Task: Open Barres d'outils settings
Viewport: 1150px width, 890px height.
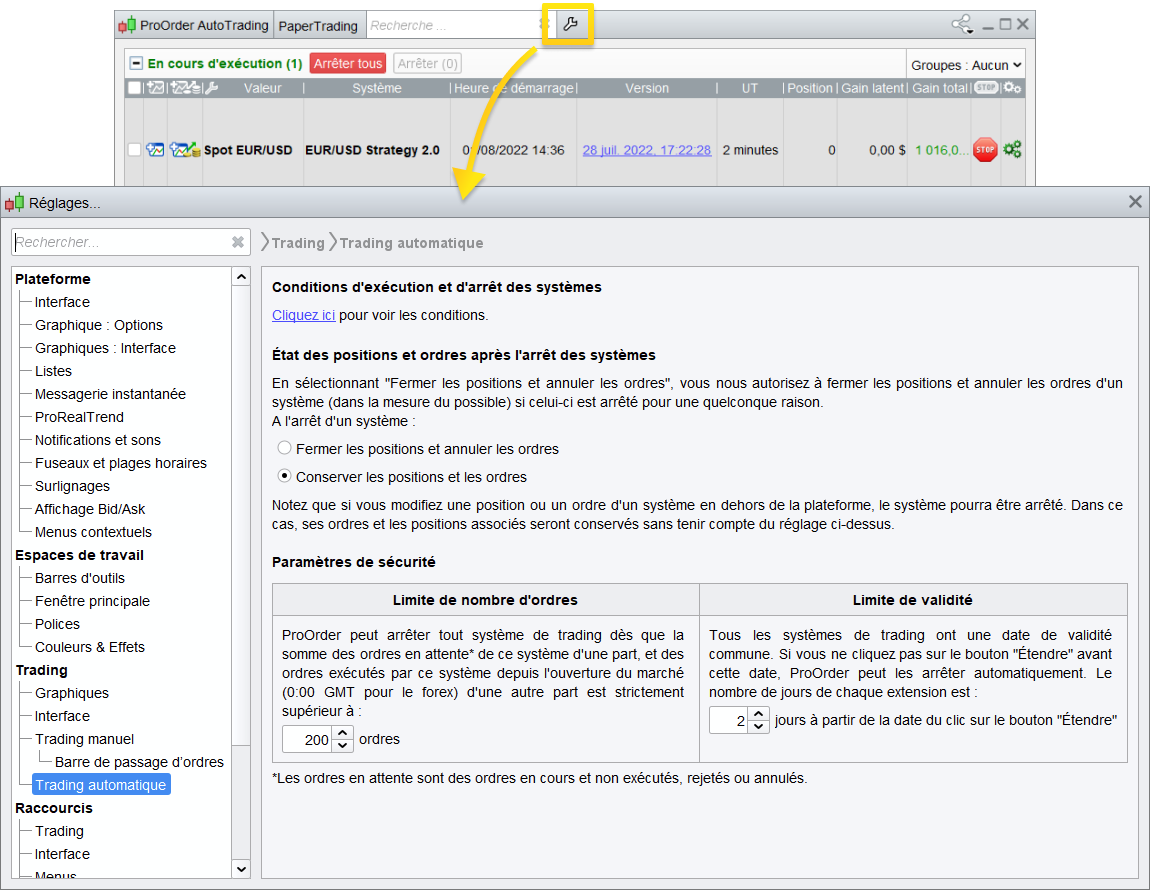Action: coord(80,578)
